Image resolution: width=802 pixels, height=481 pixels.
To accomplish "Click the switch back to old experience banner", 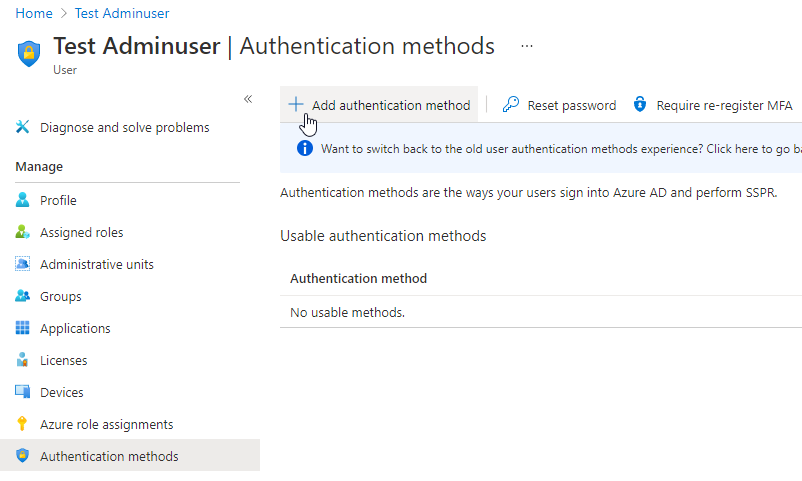I will [541, 149].
